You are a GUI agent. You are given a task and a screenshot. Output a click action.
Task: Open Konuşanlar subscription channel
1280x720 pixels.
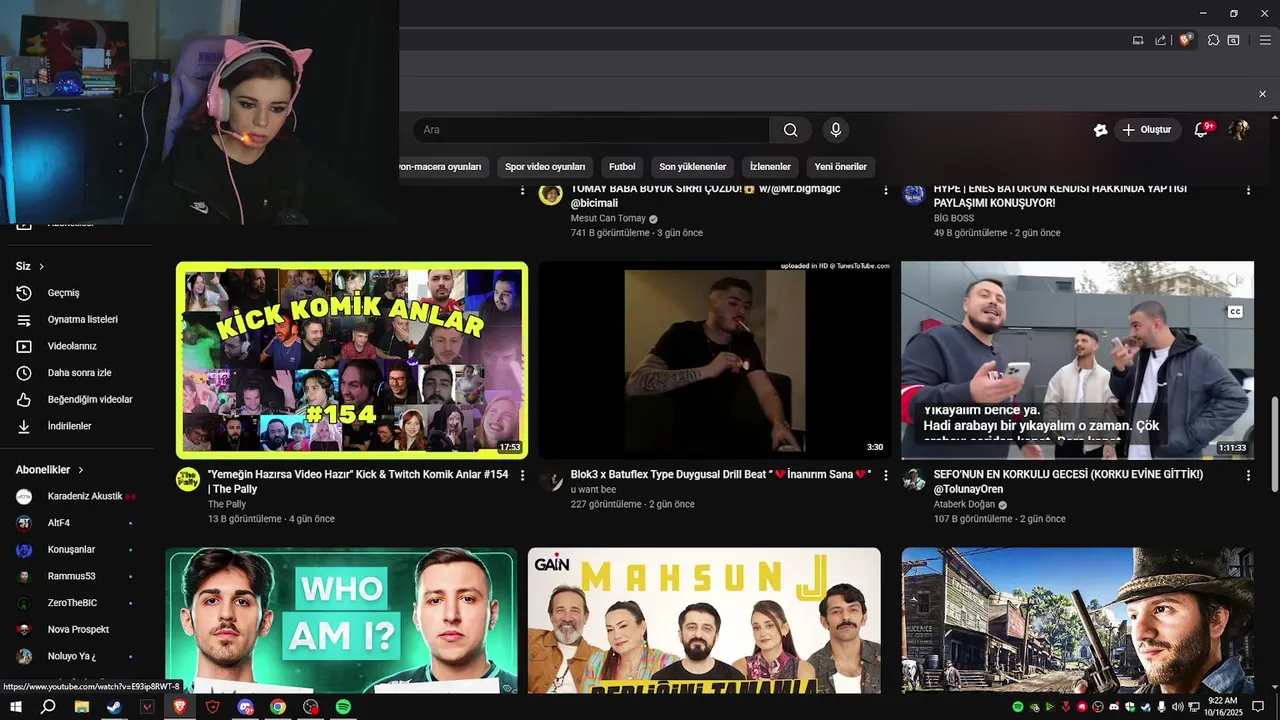pos(76,550)
